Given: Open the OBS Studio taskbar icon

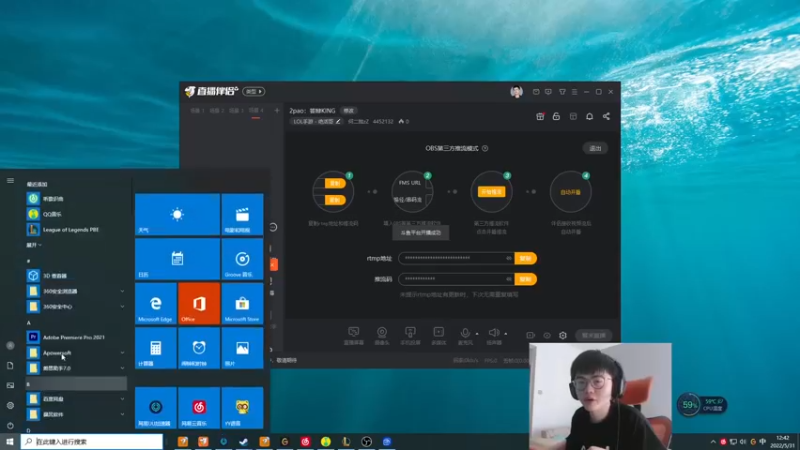Looking at the screenshot, I should coord(366,441).
